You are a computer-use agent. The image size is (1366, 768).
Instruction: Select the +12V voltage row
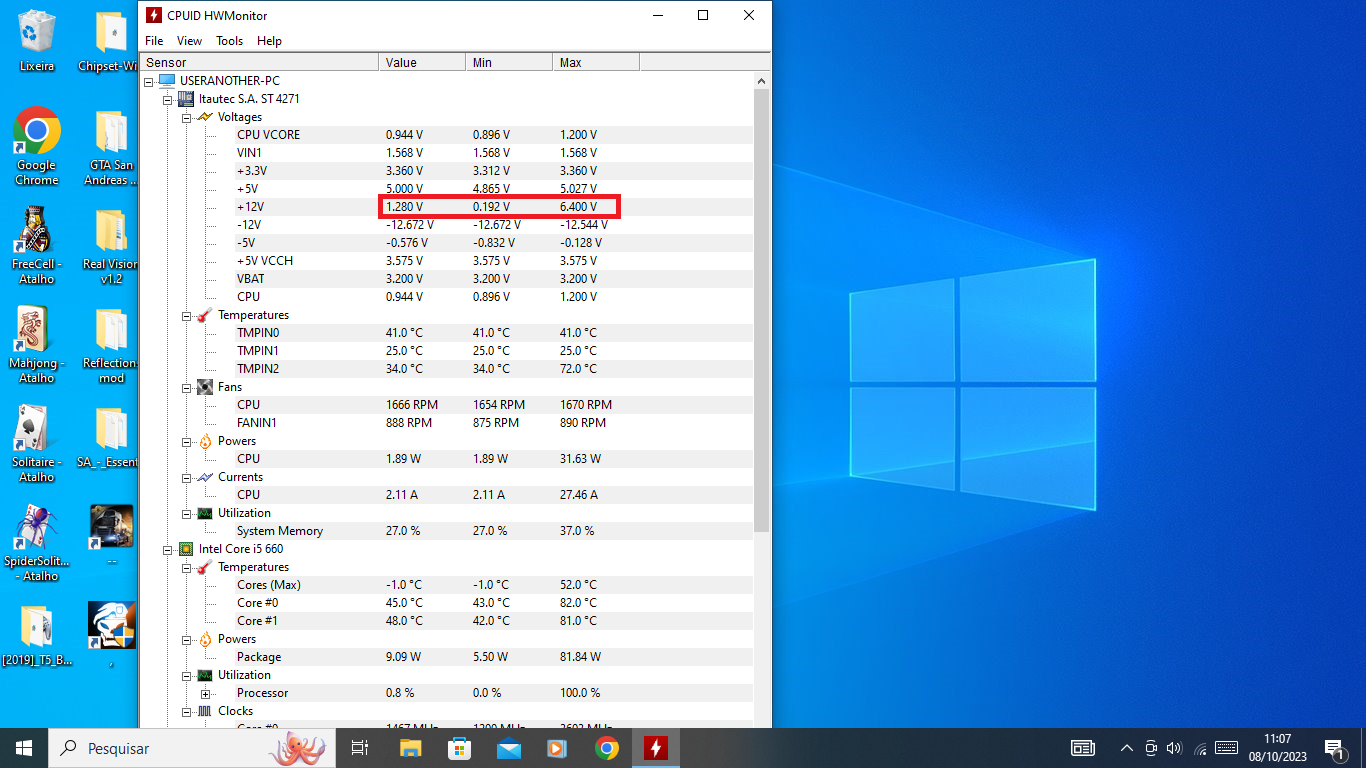492,207
